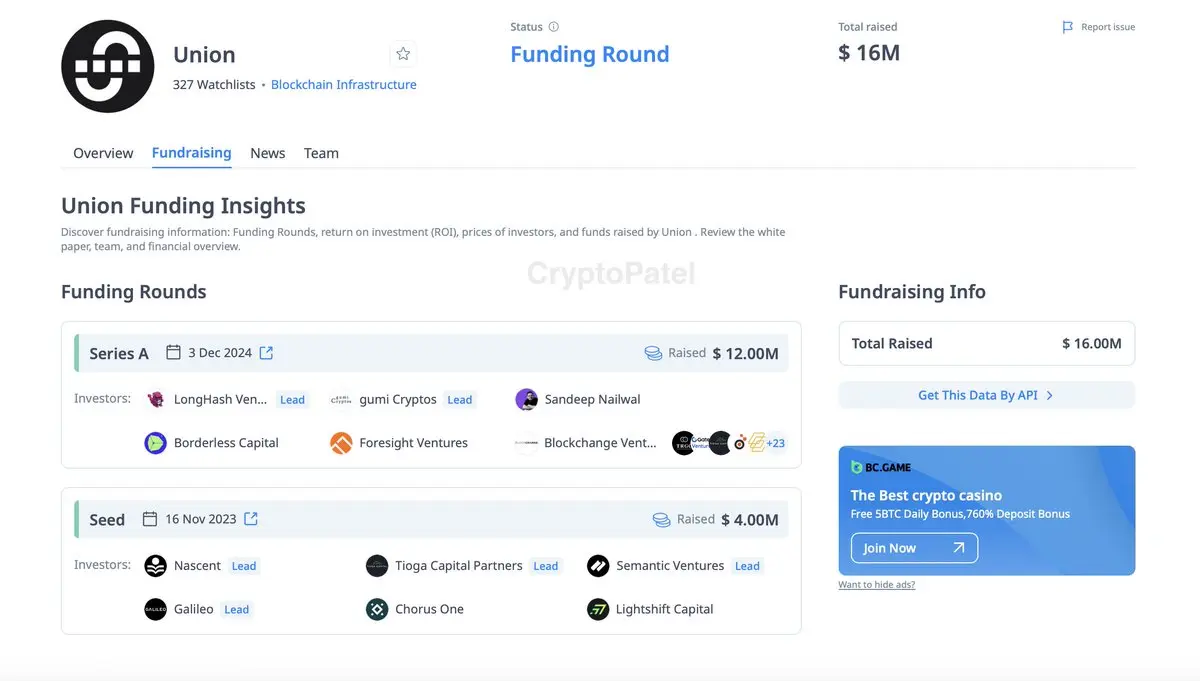1200x681 pixels.
Task: Open the Blockchain Infrastructure category link
Action: click(344, 85)
